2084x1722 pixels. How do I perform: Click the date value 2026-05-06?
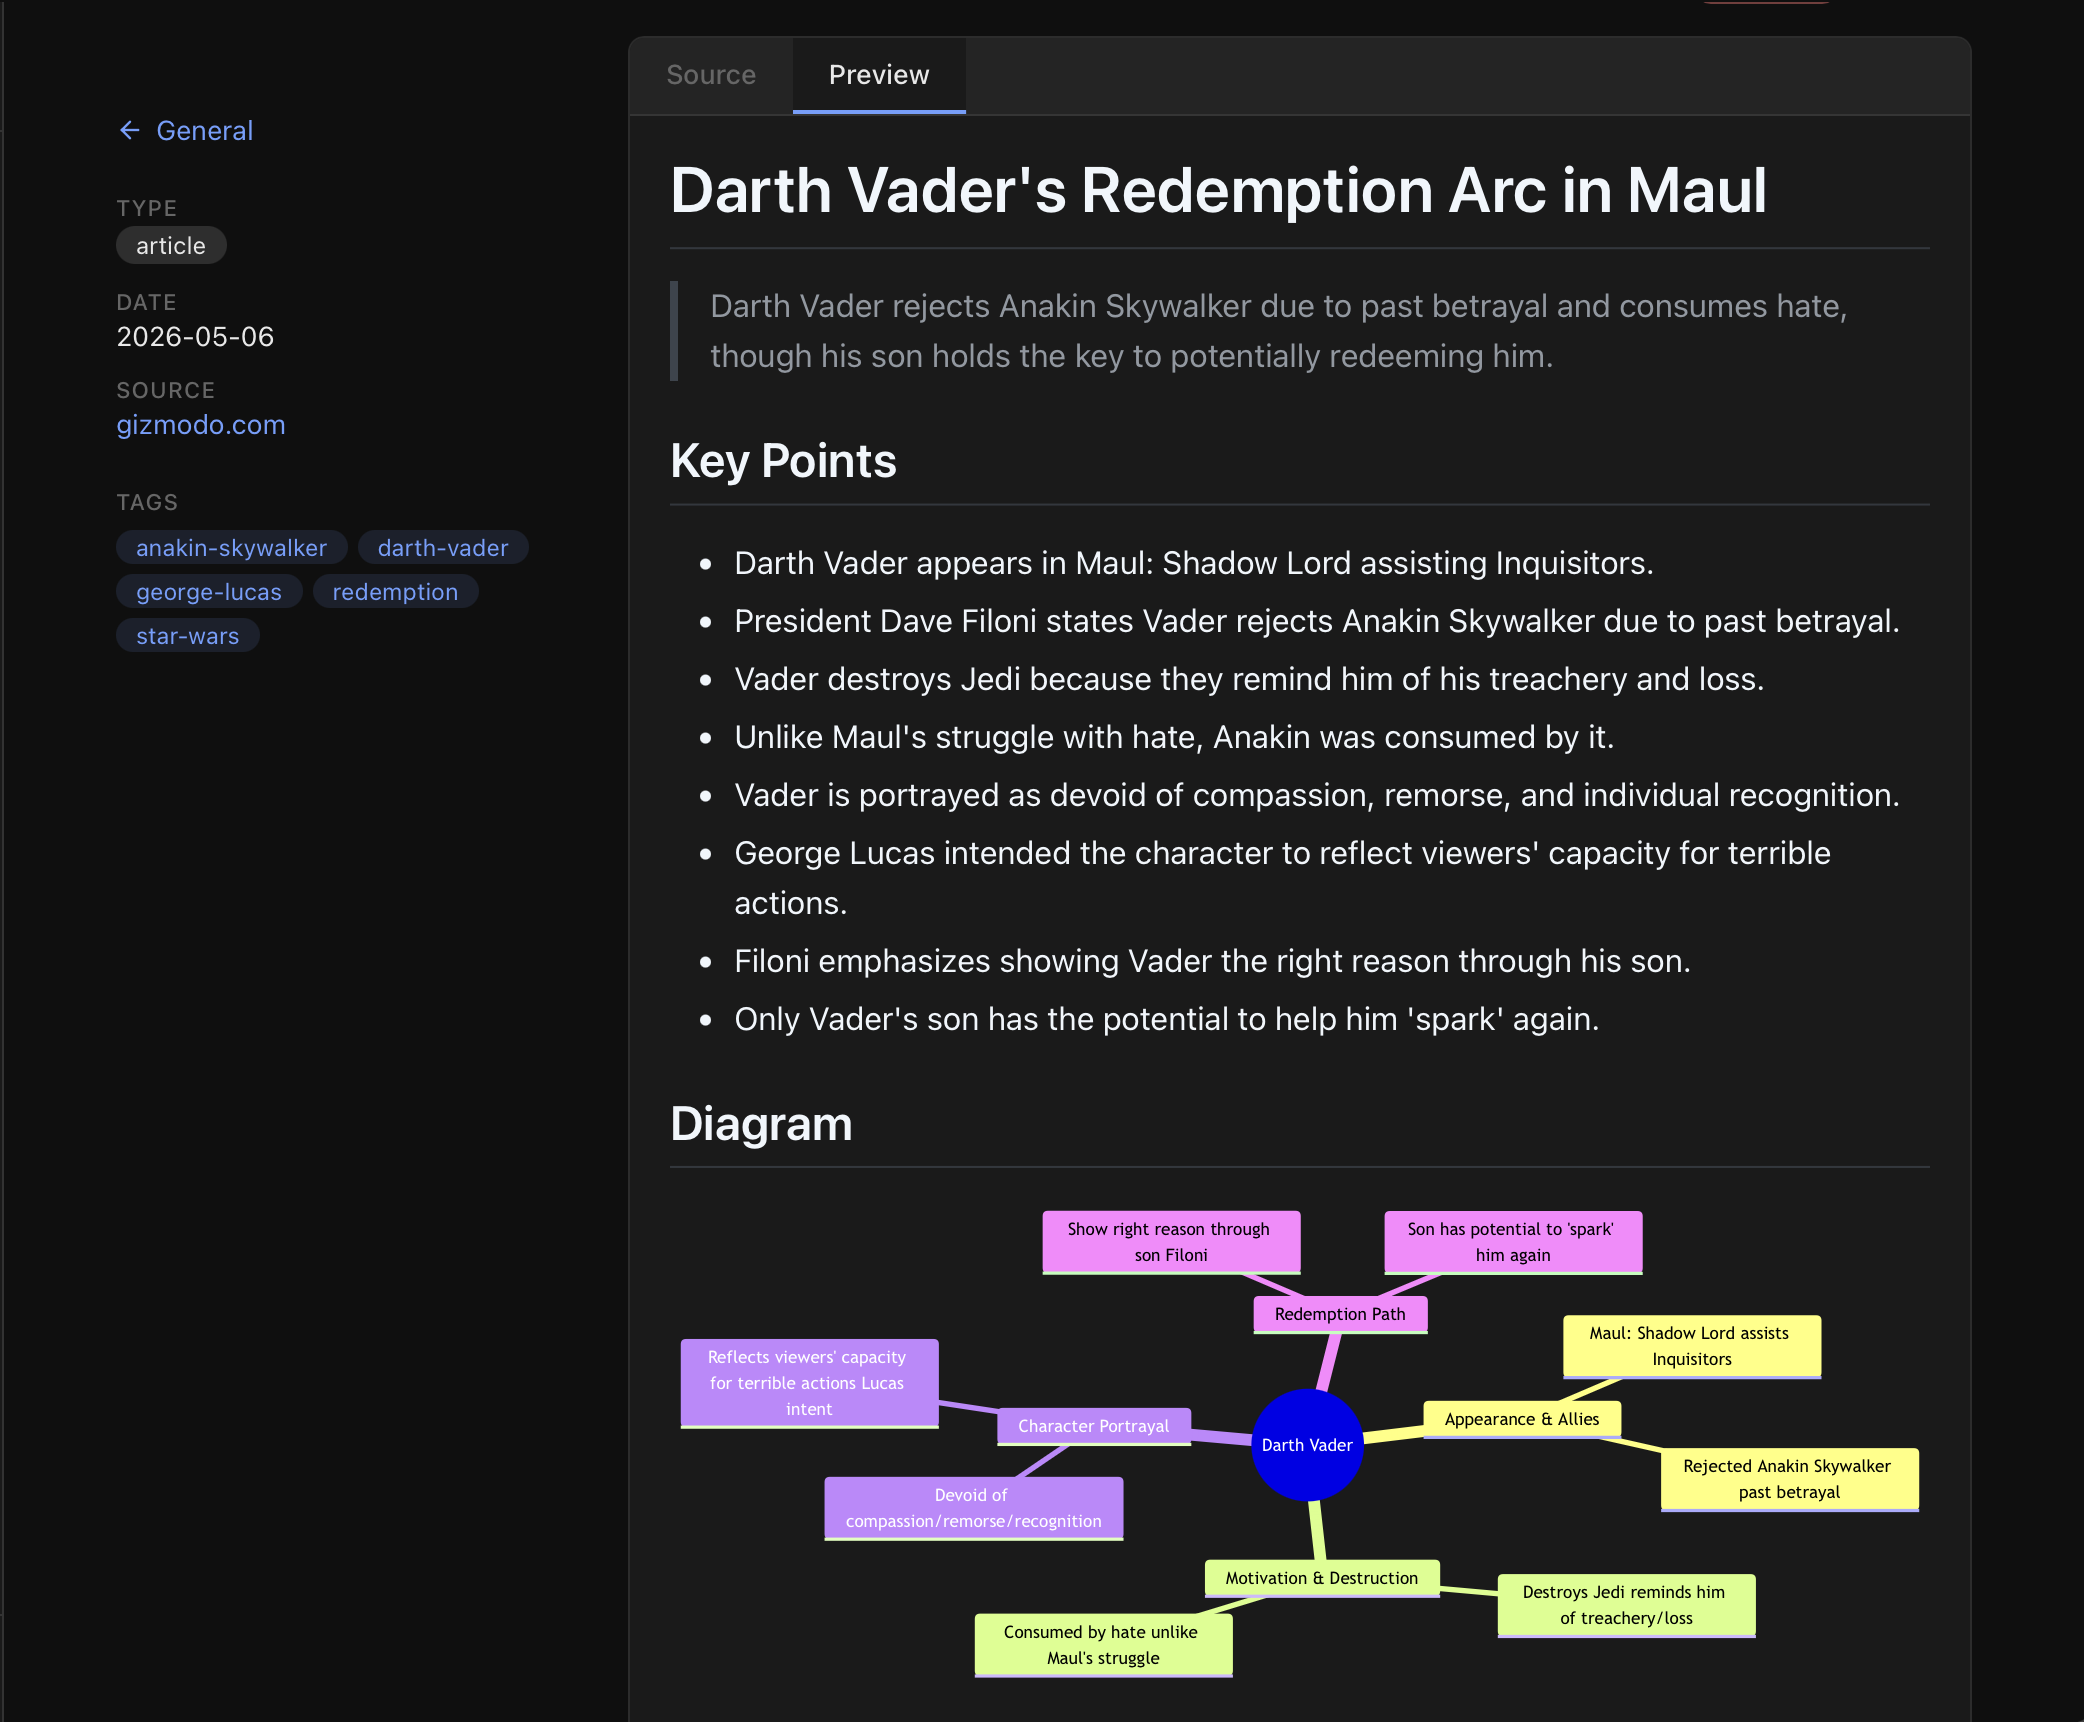click(195, 337)
